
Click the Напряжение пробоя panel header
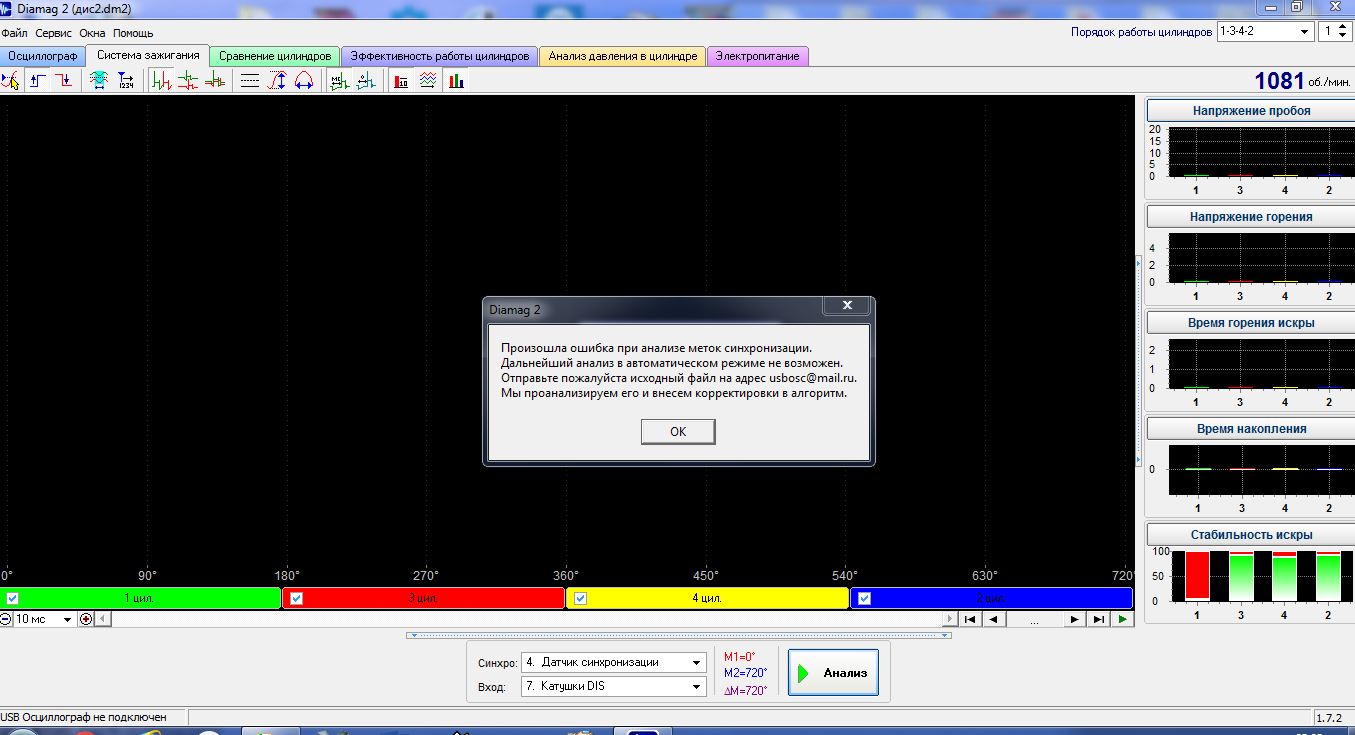(x=1250, y=111)
